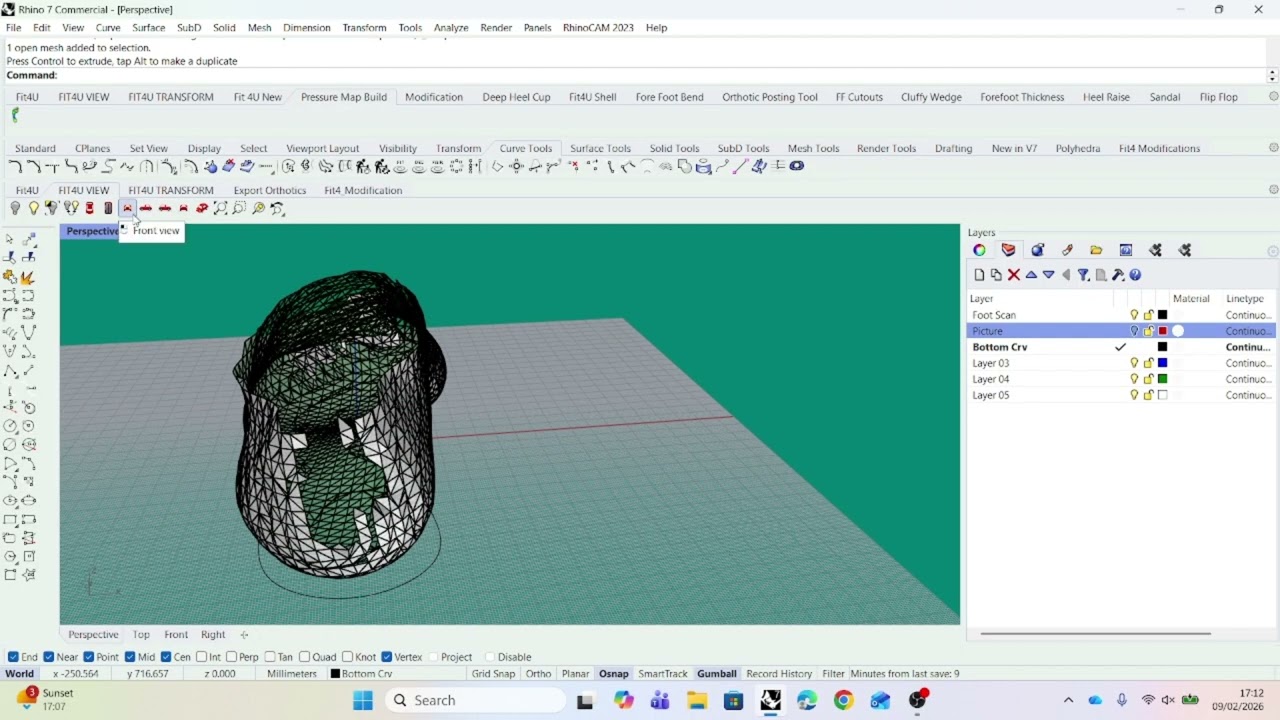Click the add viewport tab plus button

pos(244,634)
